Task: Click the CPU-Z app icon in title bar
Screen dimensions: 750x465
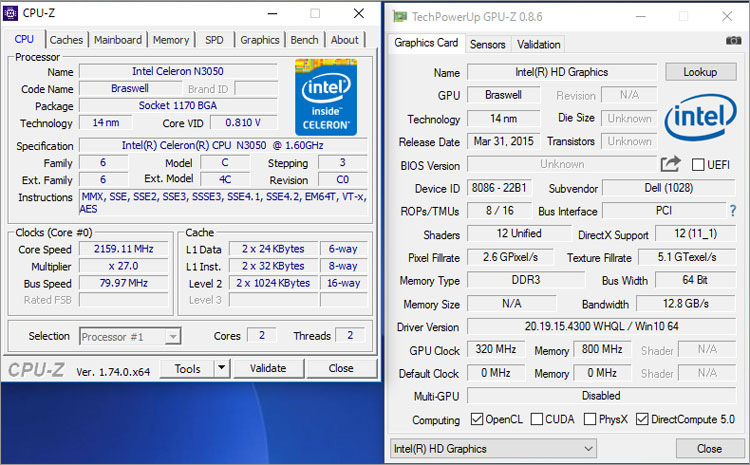Action: coord(11,13)
